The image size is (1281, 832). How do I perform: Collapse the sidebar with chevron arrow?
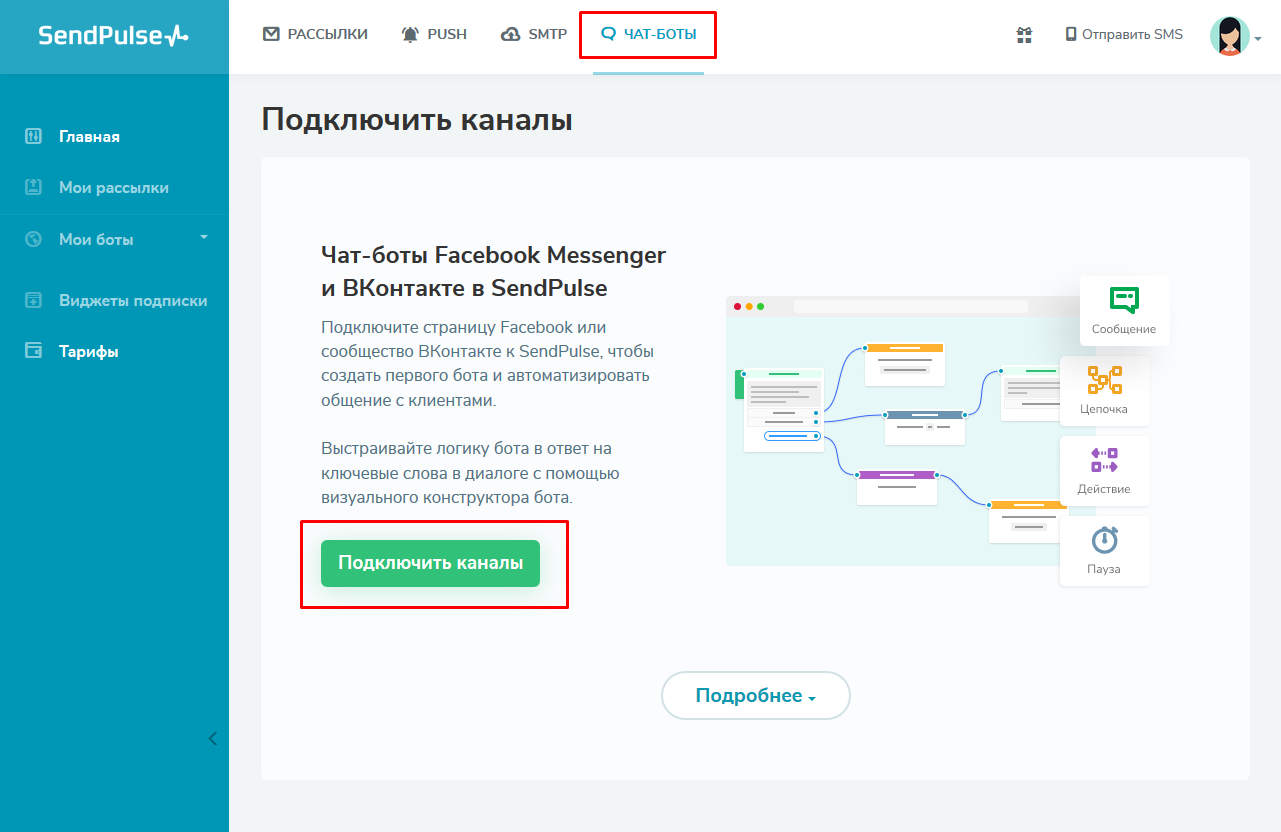click(x=212, y=739)
